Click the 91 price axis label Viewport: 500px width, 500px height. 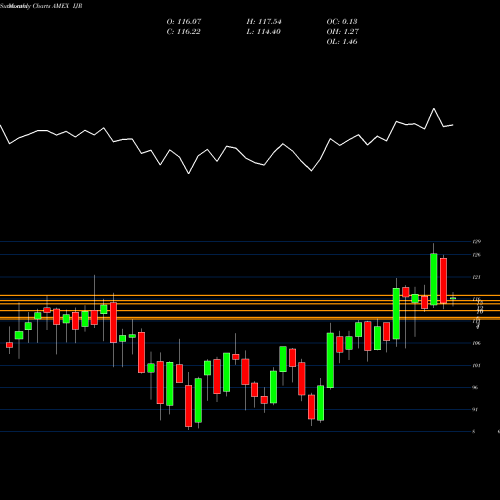click(475, 409)
